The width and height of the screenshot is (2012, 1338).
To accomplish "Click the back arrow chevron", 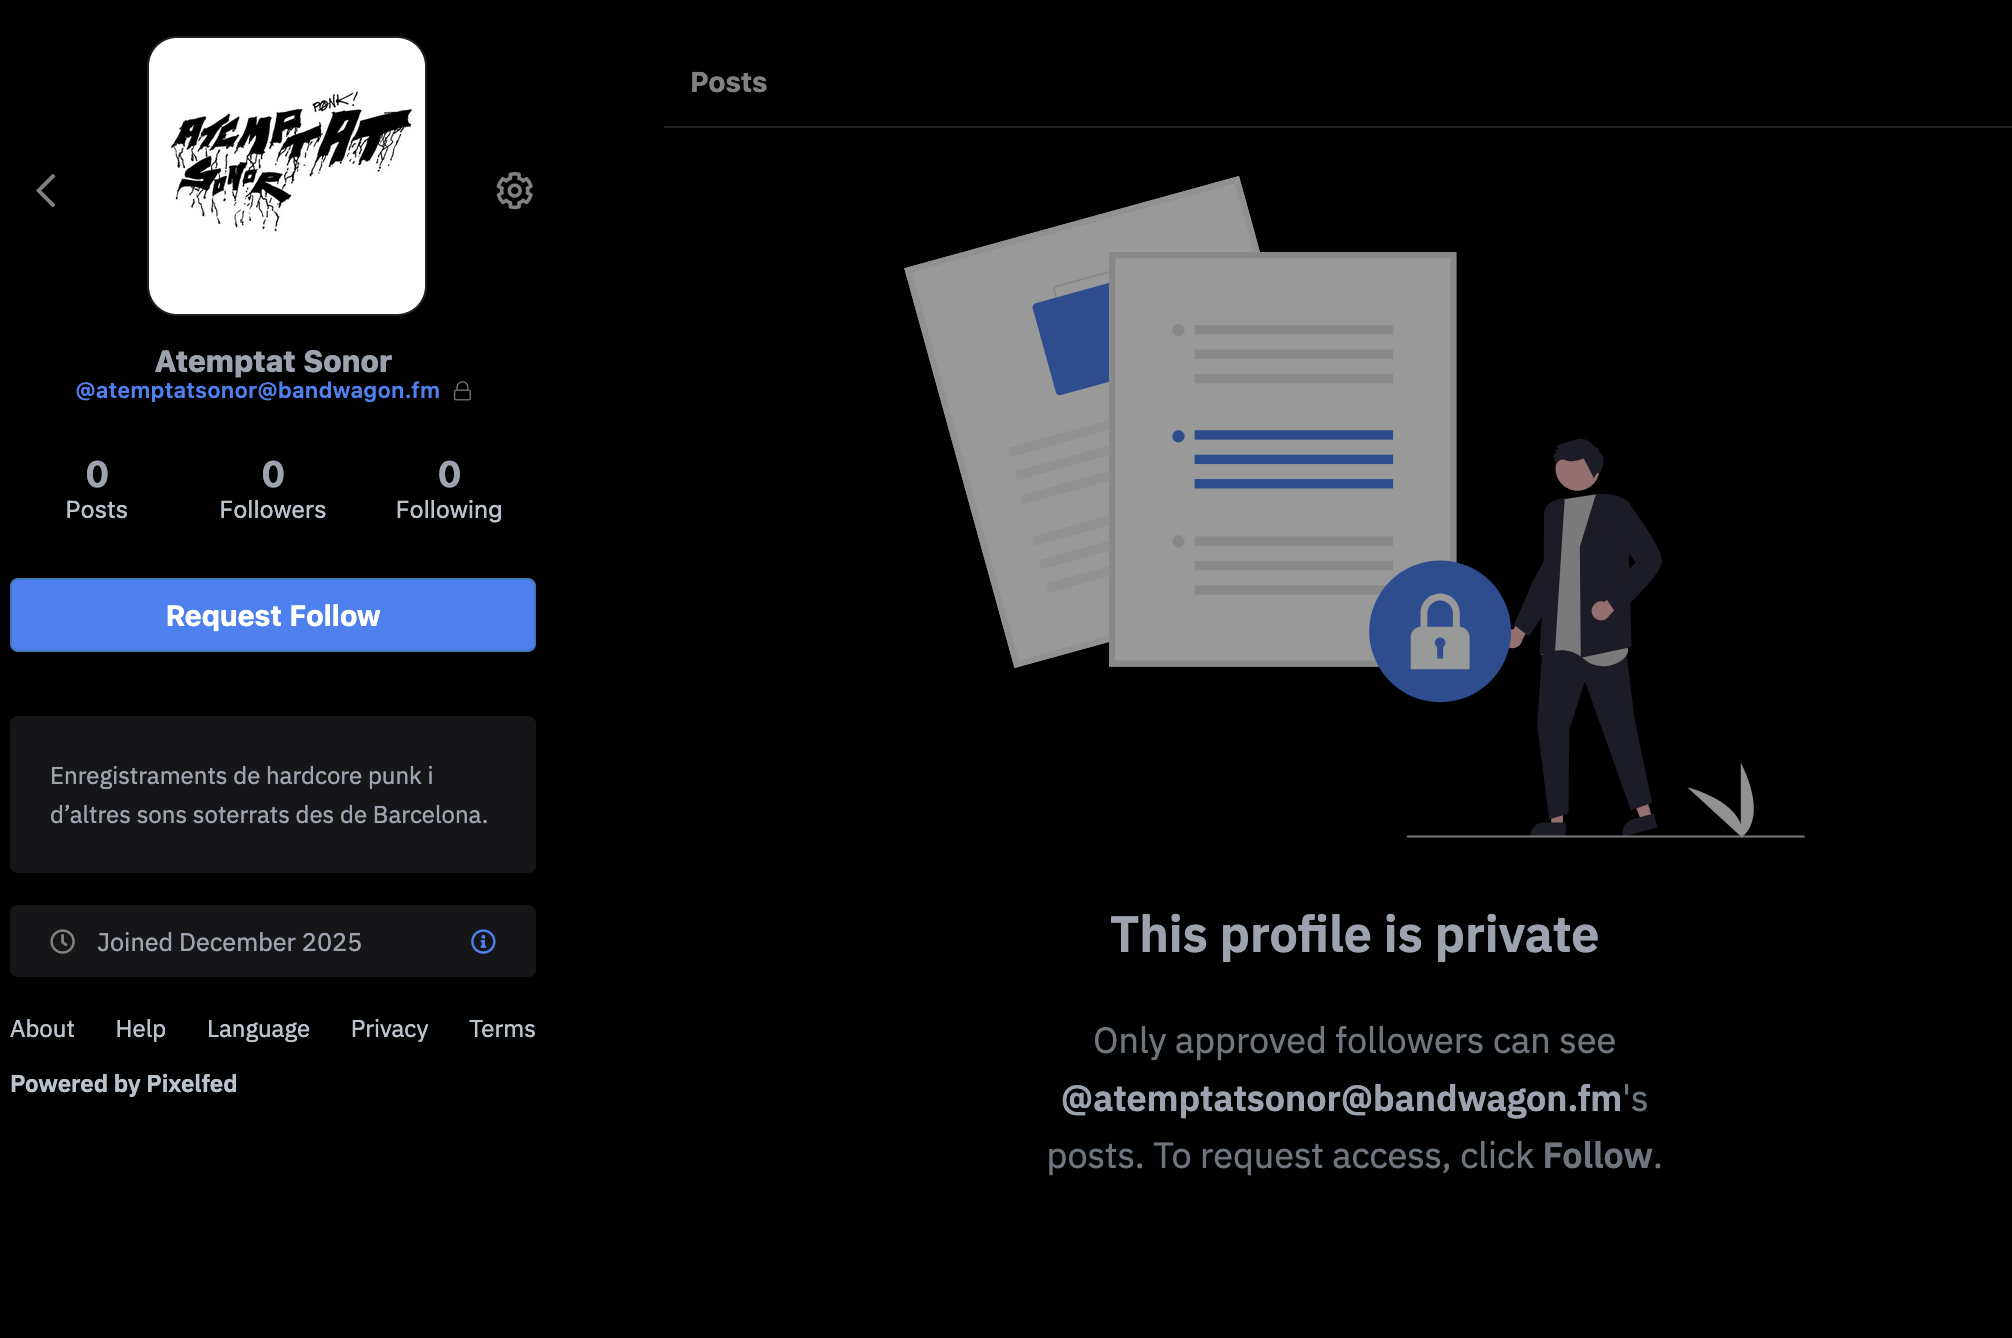I will click(46, 190).
